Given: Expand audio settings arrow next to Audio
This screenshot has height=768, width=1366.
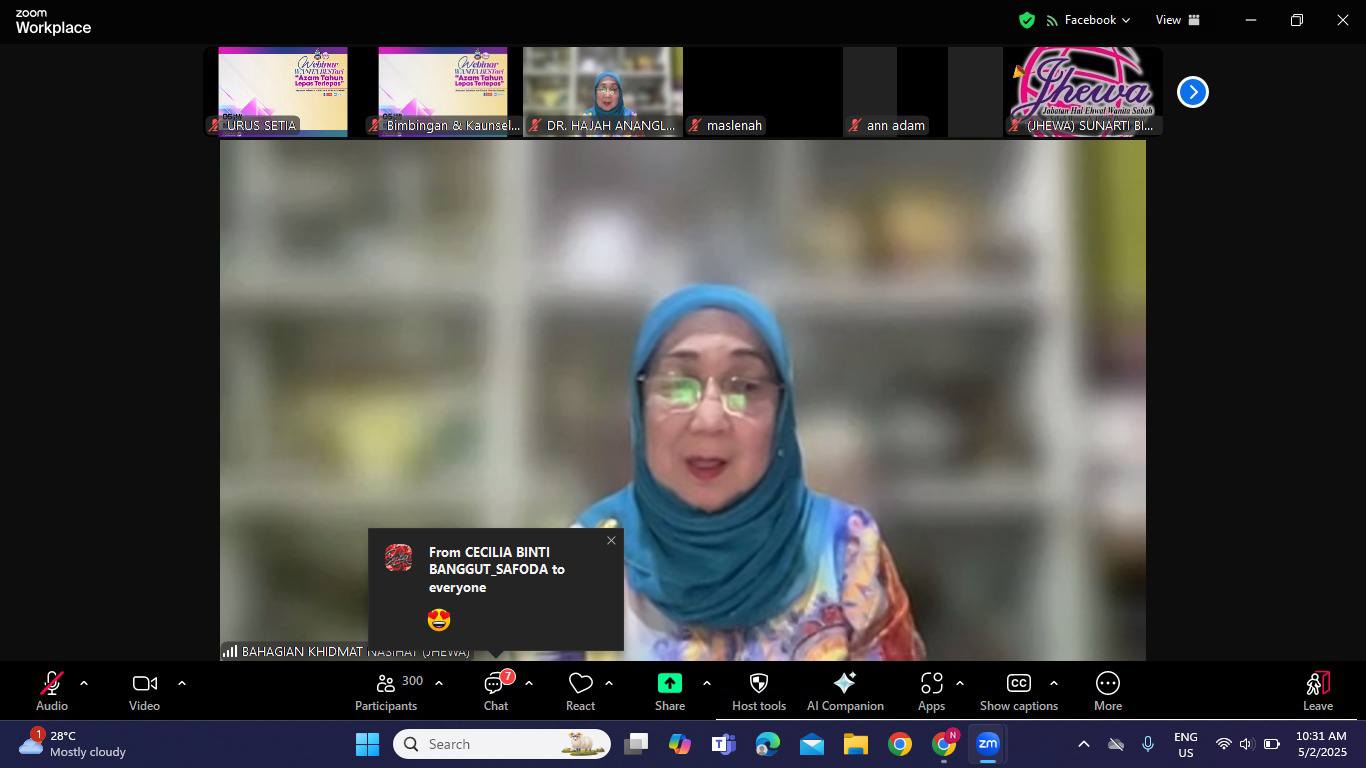Looking at the screenshot, I should click(x=84, y=684).
